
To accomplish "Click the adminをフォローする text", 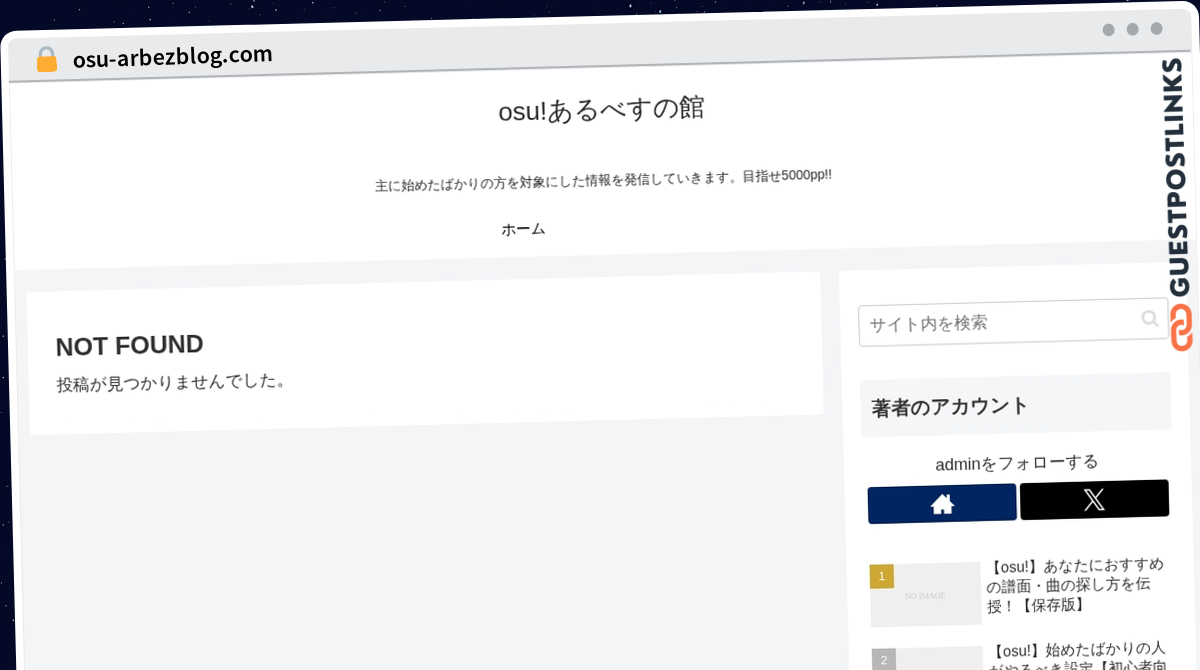I will (x=1017, y=463).
